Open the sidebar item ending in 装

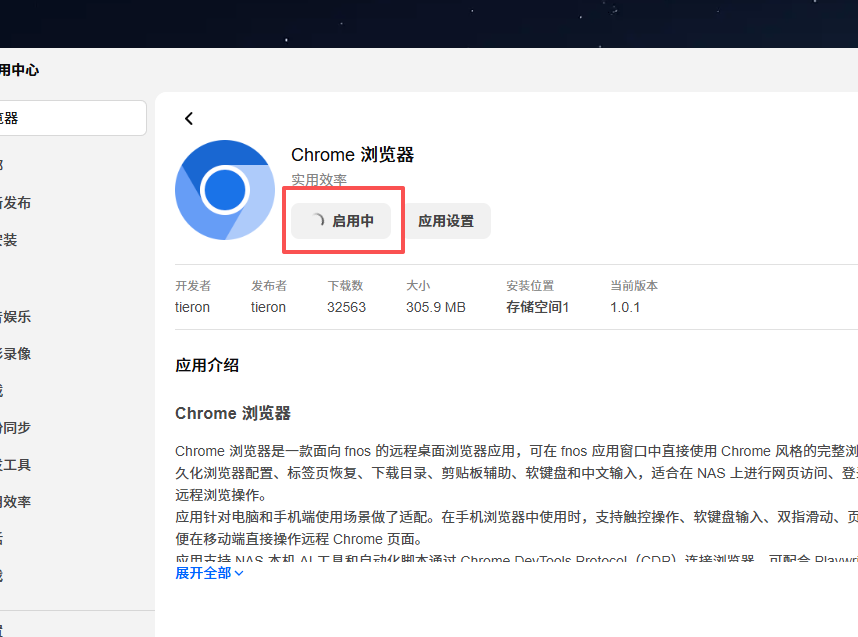tap(9, 240)
